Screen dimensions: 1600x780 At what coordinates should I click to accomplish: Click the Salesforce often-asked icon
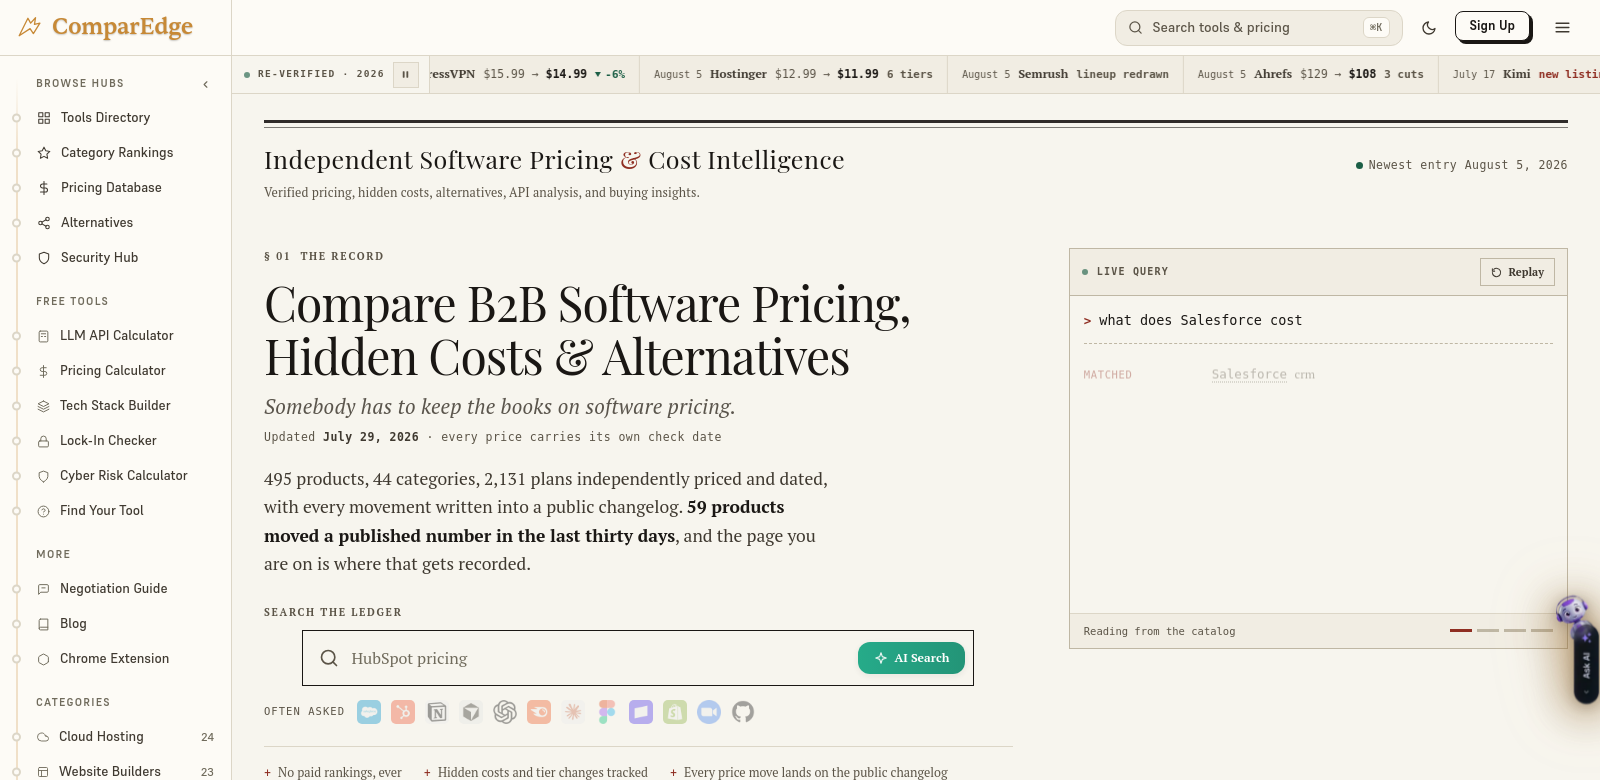click(x=369, y=712)
